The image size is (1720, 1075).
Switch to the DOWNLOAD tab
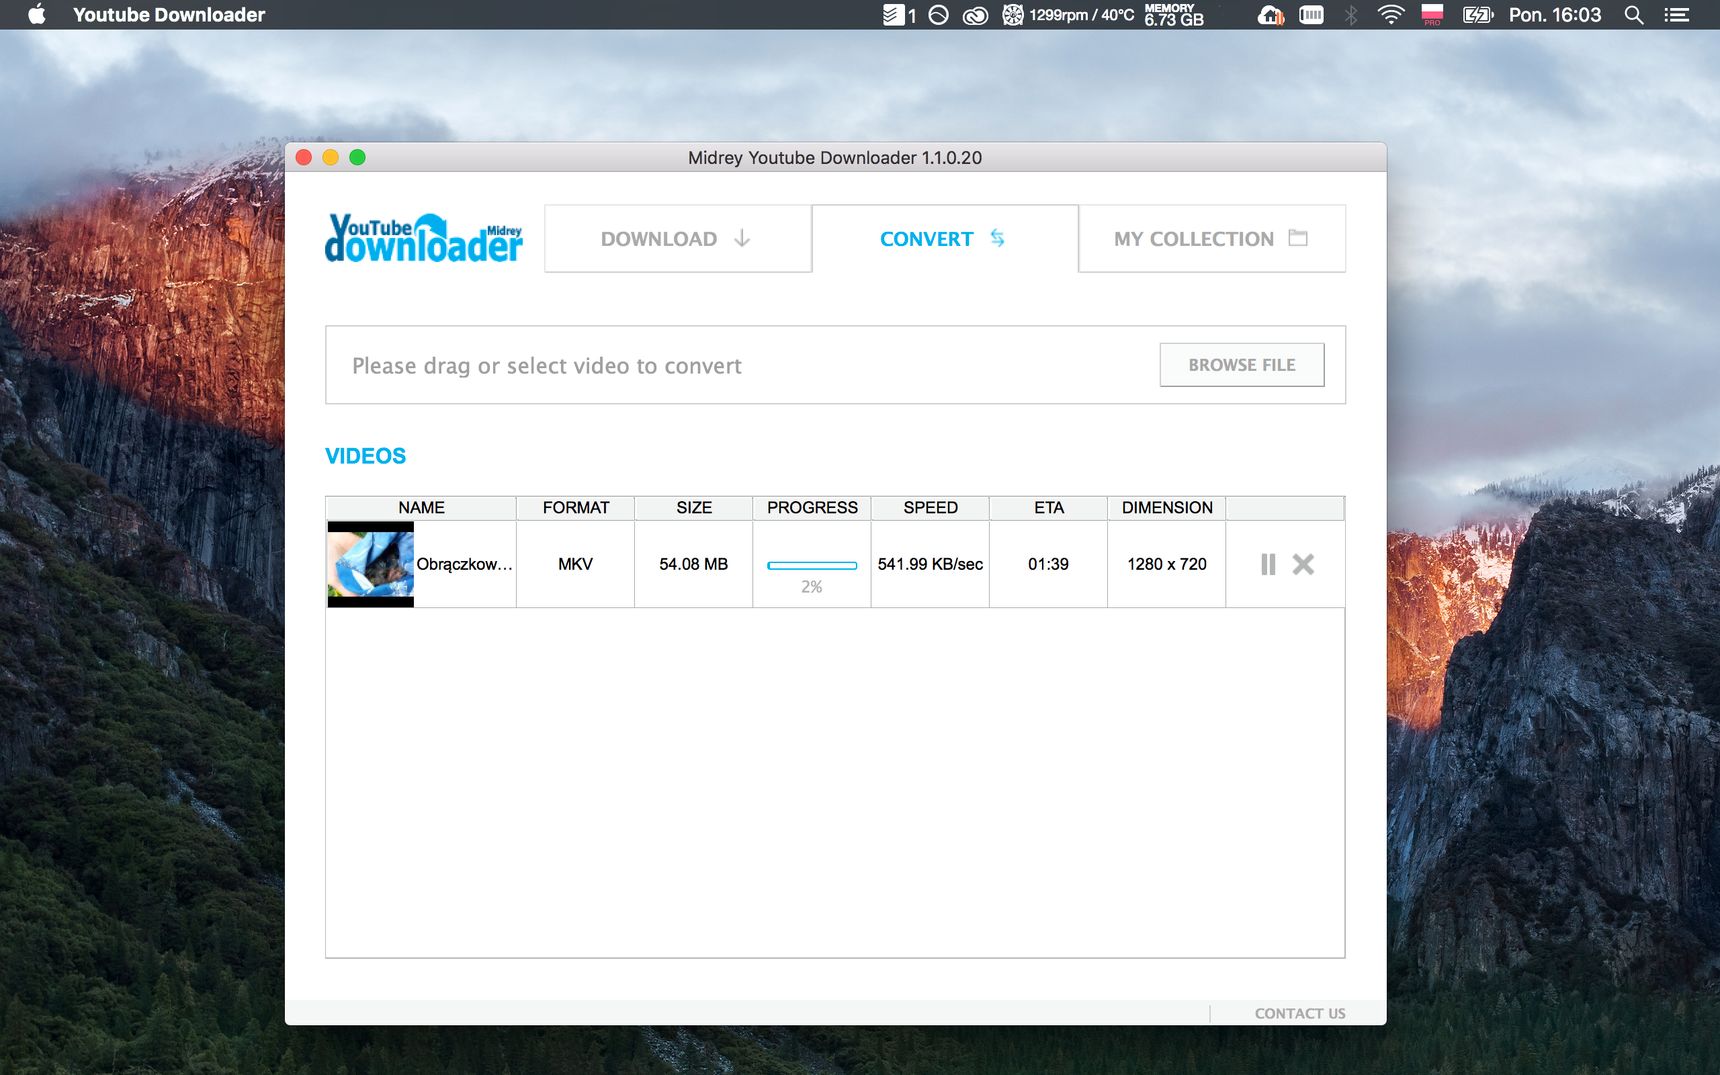pos(677,239)
